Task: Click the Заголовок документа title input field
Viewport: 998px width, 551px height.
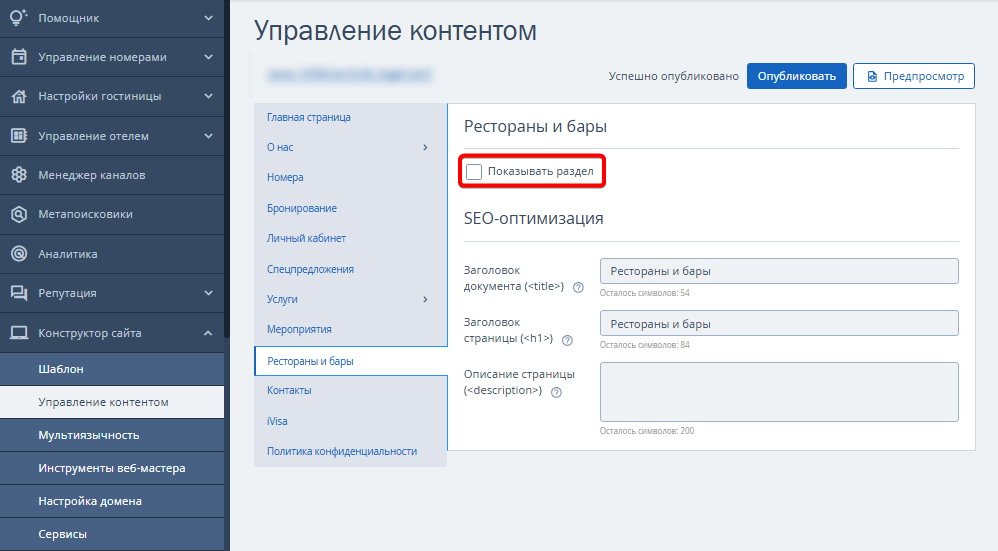Action: tap(779, 270)
